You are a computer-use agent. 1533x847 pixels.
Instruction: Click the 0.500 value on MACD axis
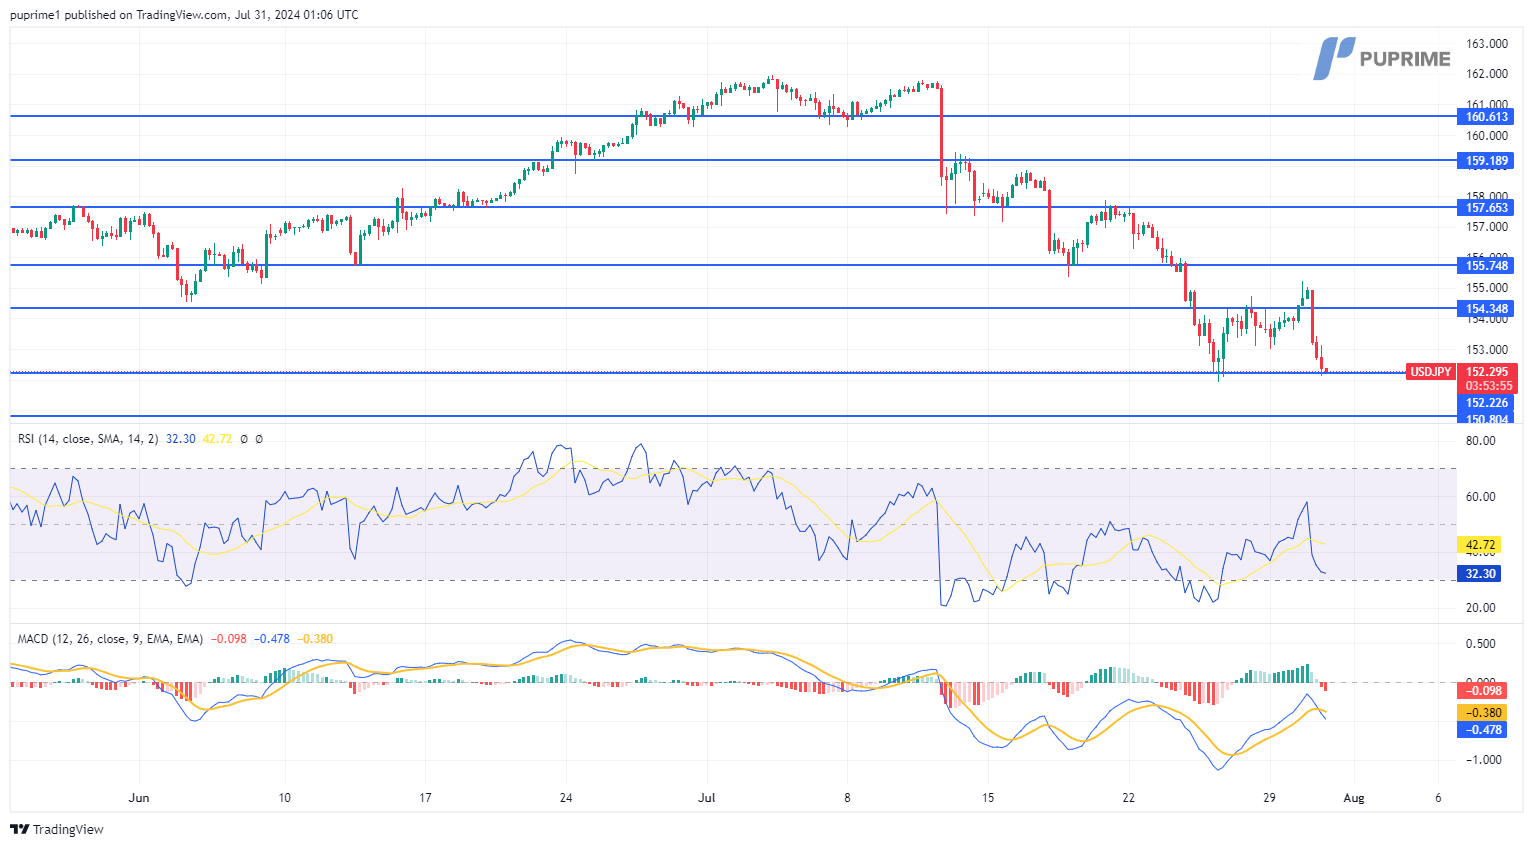point(1481,644)
